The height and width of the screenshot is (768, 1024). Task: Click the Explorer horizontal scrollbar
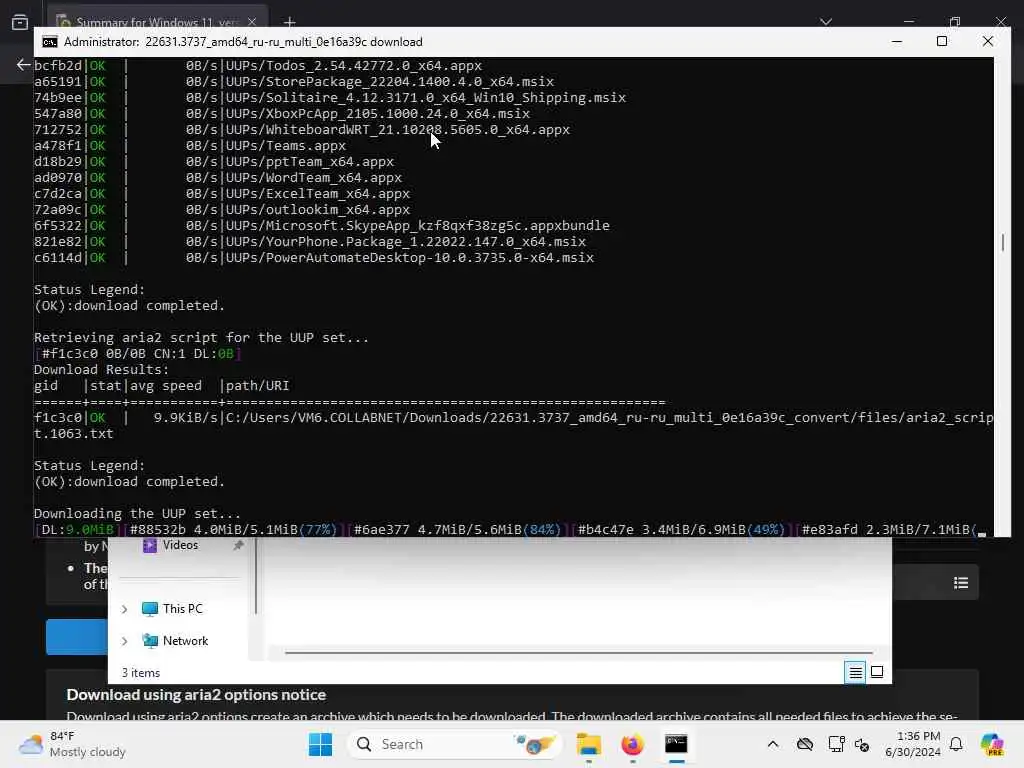click(x=579, y=652)
